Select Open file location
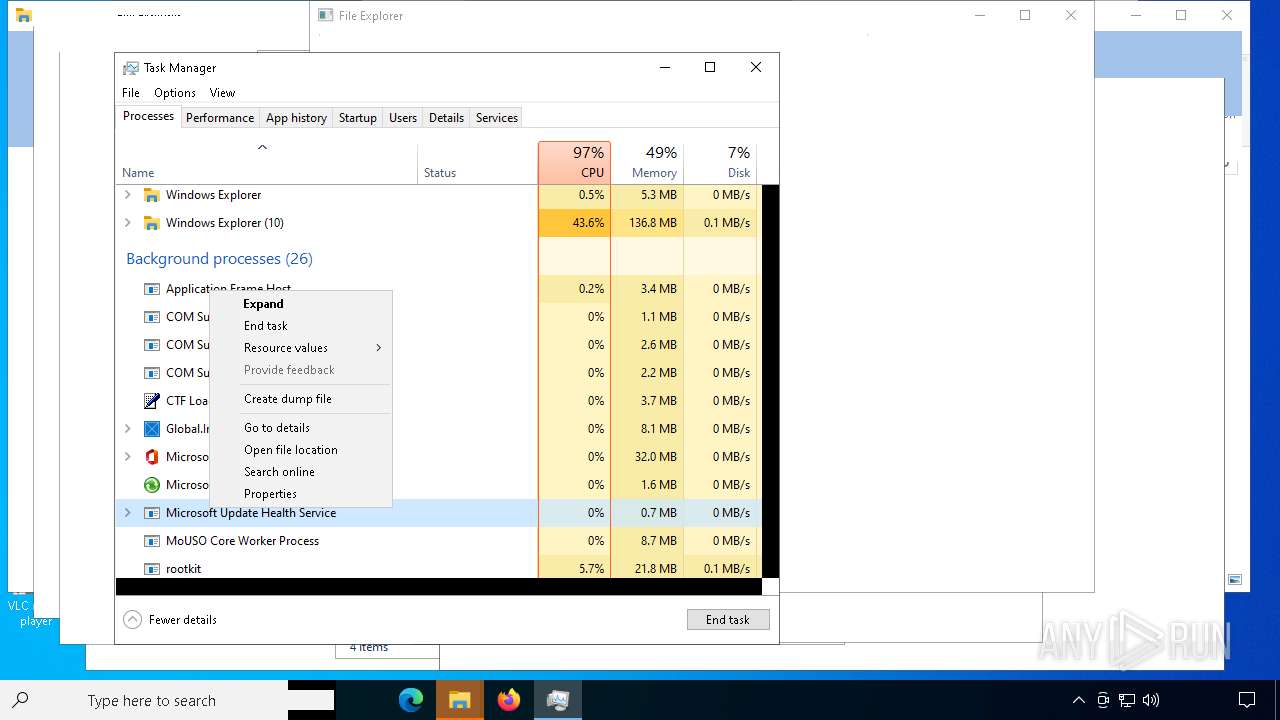 pyautogui.click(x=301, y=450)
